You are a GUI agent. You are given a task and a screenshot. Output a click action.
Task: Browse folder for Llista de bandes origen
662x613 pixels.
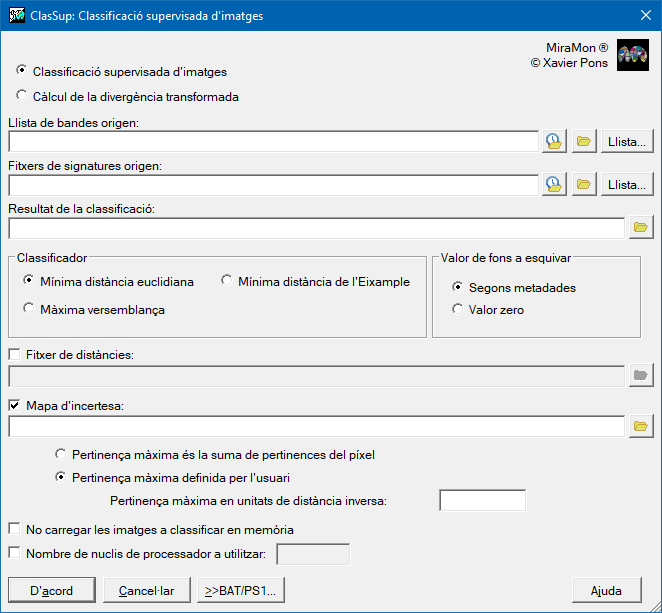tap(584, 142)
